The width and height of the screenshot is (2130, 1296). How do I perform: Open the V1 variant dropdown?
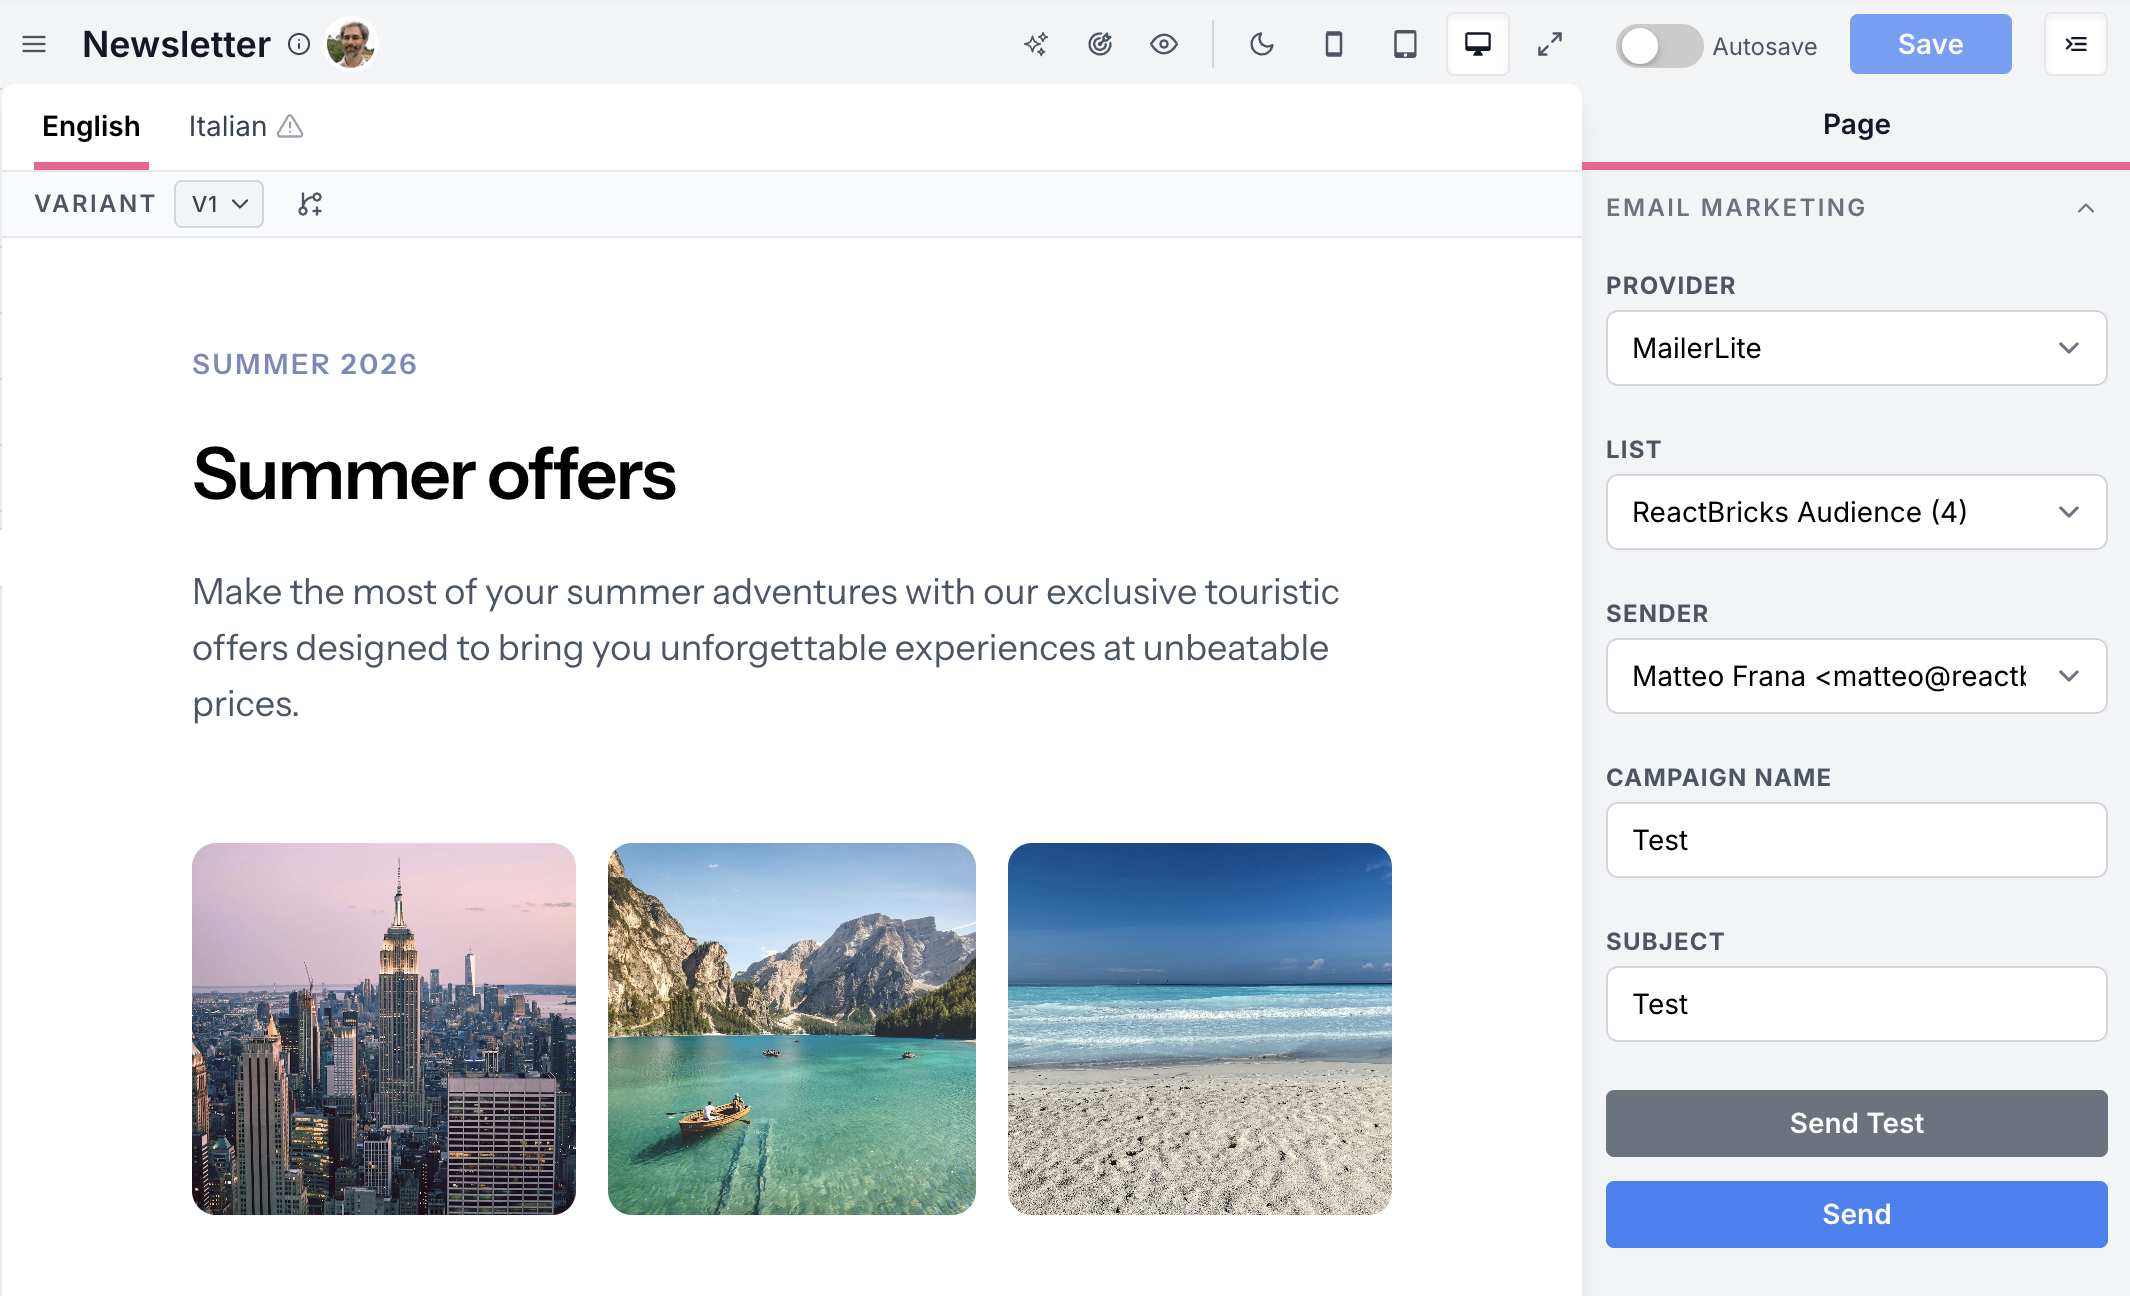[219, 204]
